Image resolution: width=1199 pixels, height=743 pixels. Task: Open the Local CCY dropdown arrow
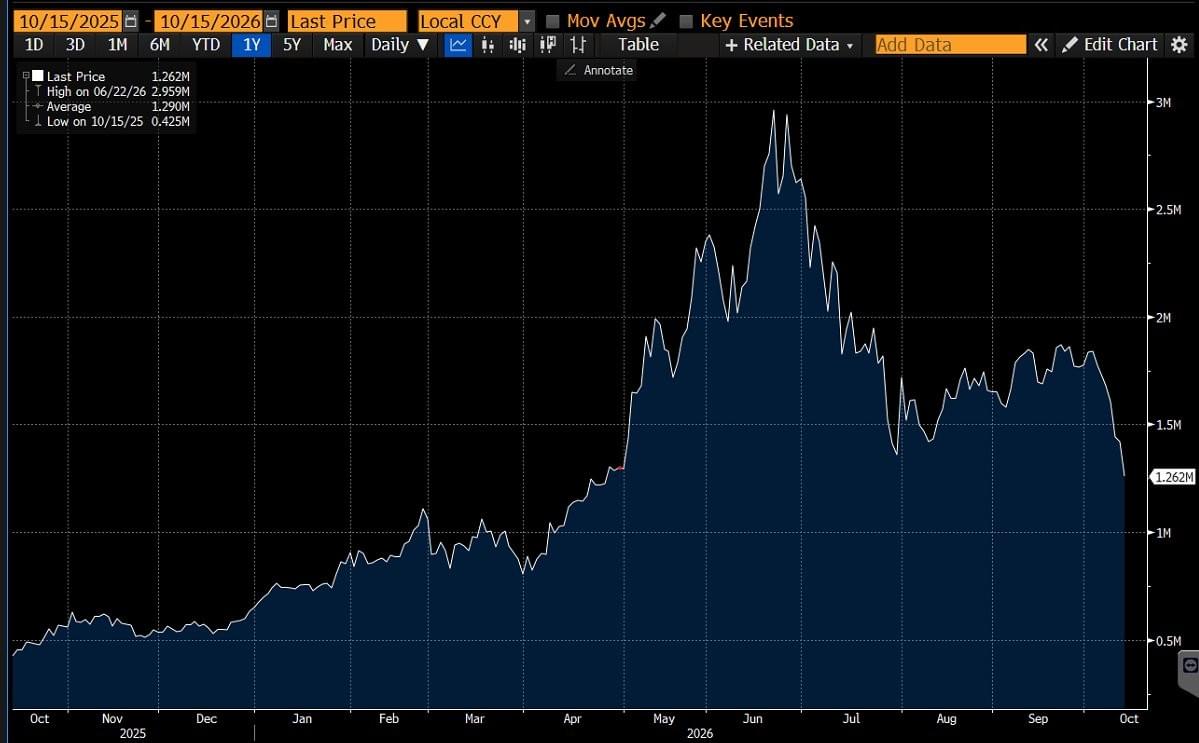[x=527, y=21]
